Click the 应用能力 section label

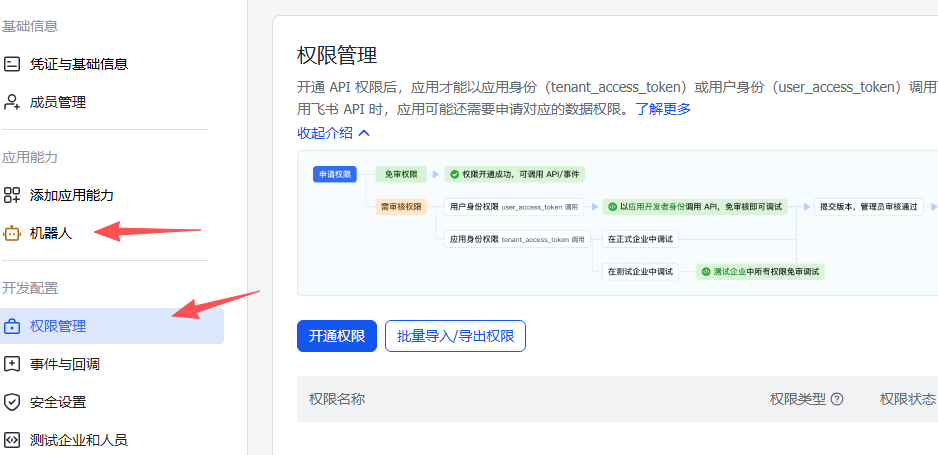click(x=30, y=157)
